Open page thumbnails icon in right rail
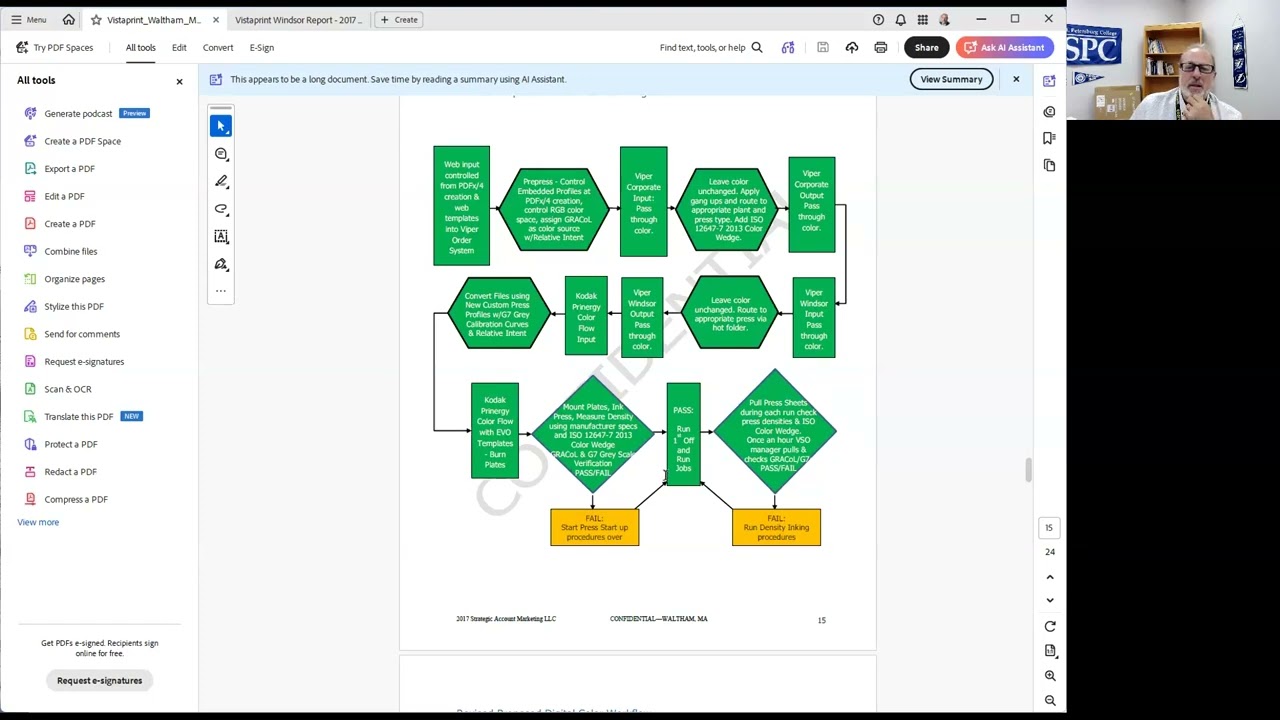Viewport: 1280px width, 720px height. click(1049, 165)
